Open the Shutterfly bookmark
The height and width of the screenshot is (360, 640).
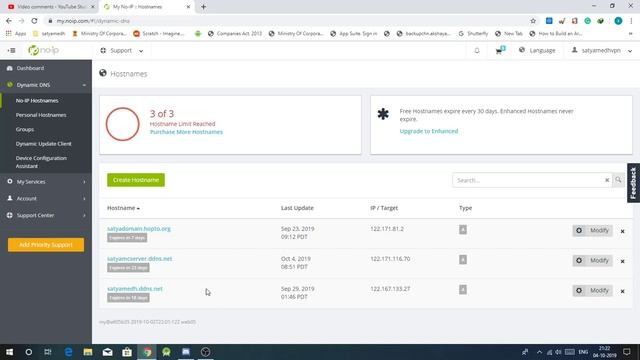473,33
